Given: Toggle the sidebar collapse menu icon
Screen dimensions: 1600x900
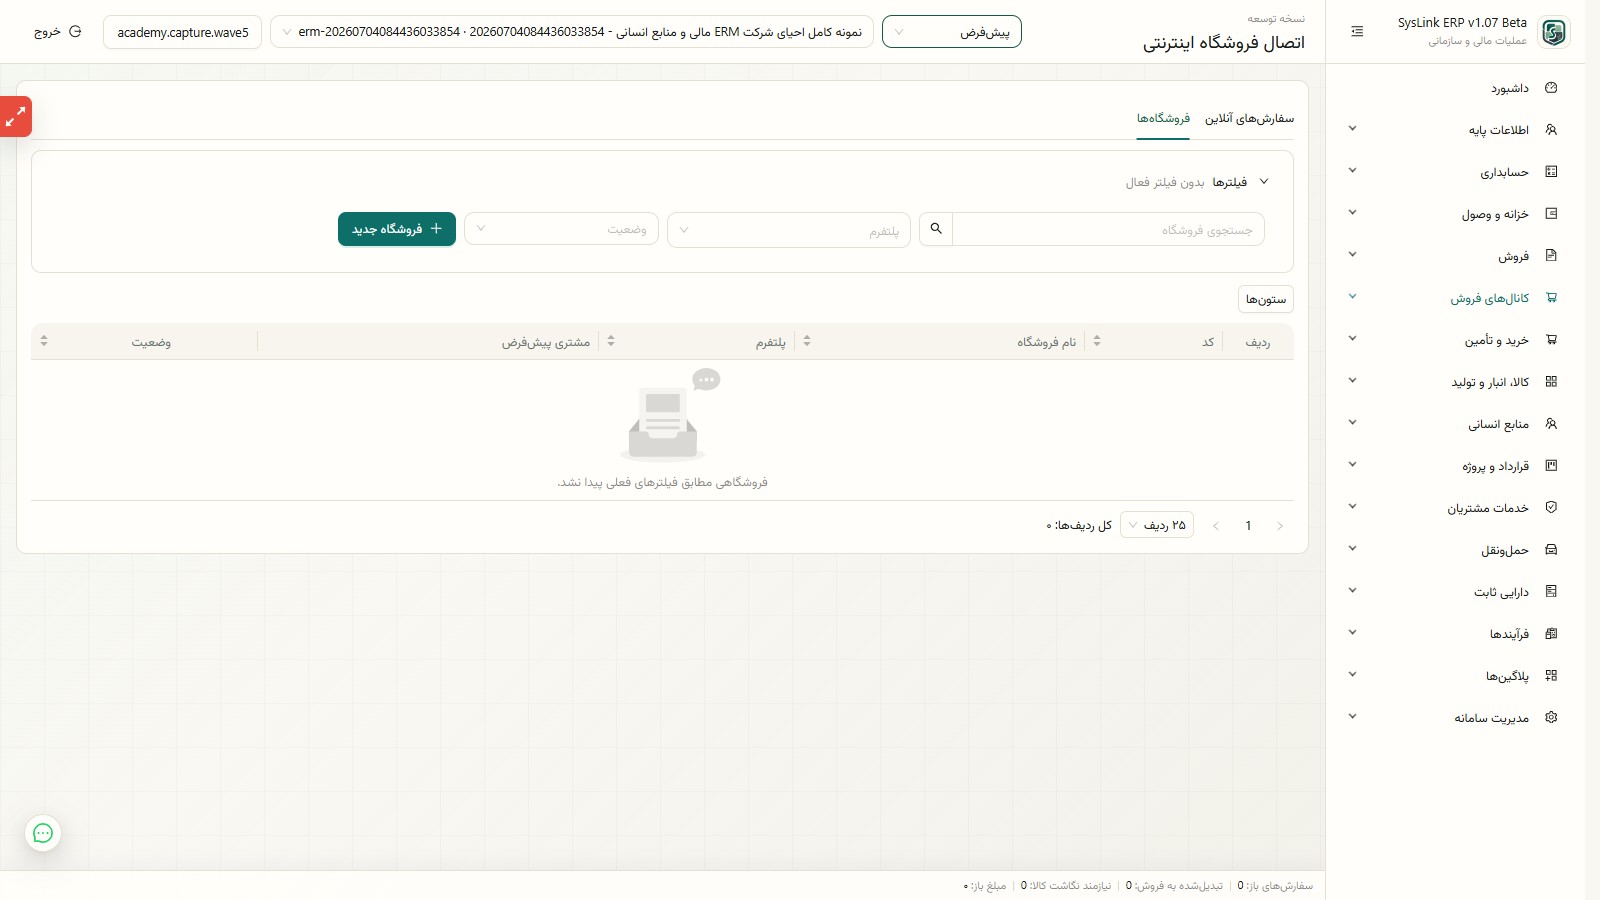Looking at the screenshot, I should pos(1357,32).
